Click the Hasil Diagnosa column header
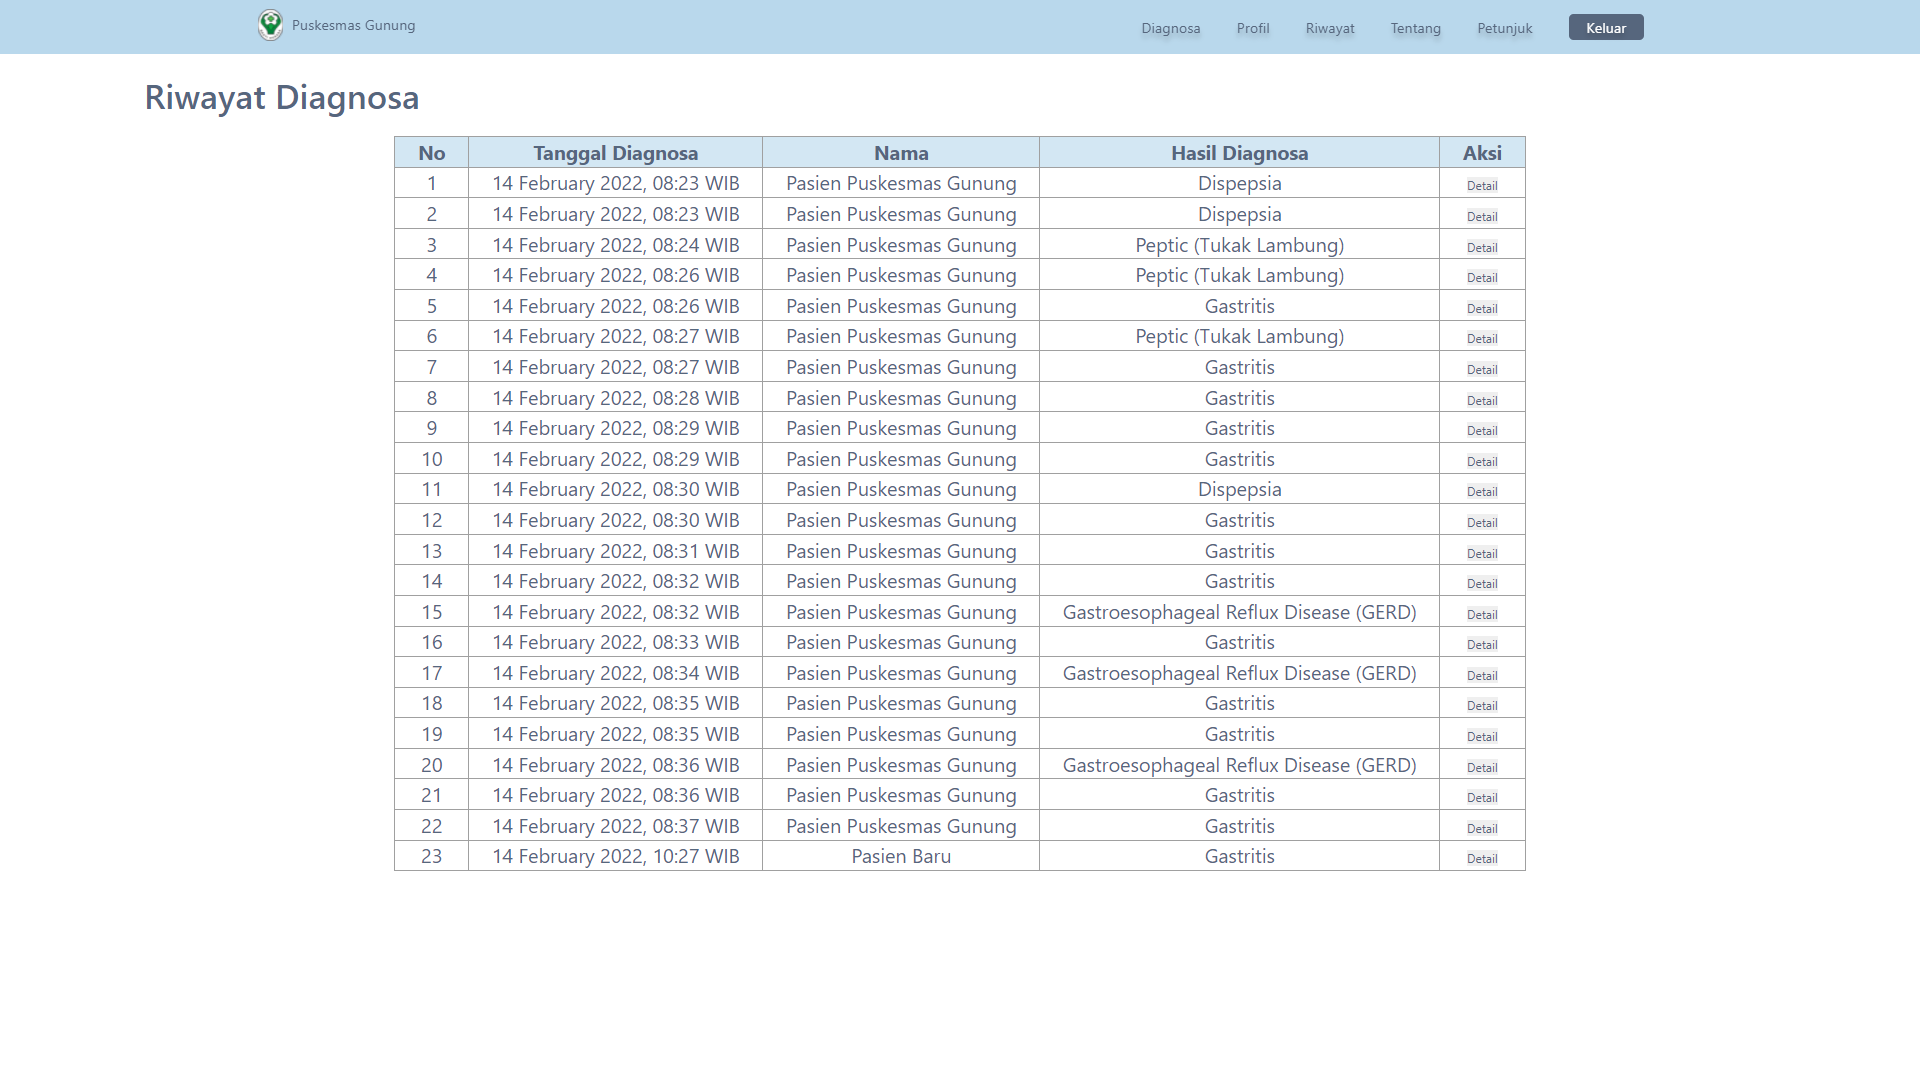1920x1080 pixels. pos(1239,153)
